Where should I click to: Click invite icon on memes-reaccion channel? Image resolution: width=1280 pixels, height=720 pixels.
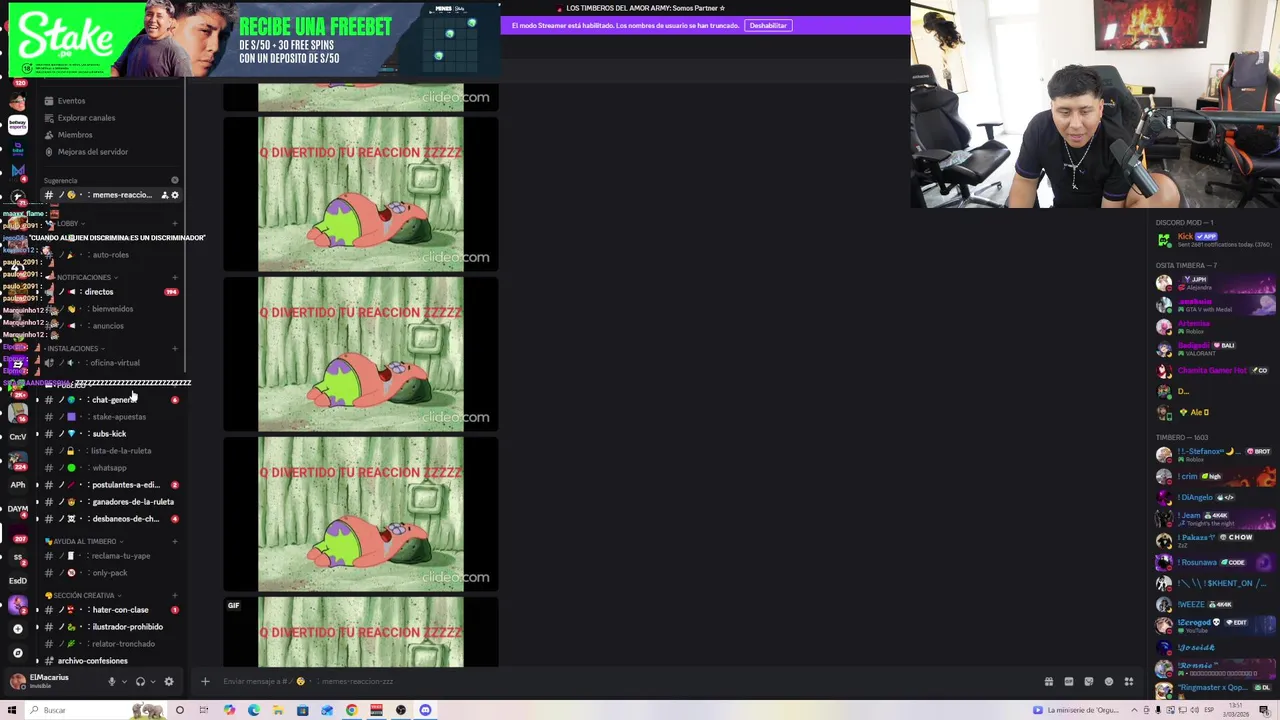point(164,195)
